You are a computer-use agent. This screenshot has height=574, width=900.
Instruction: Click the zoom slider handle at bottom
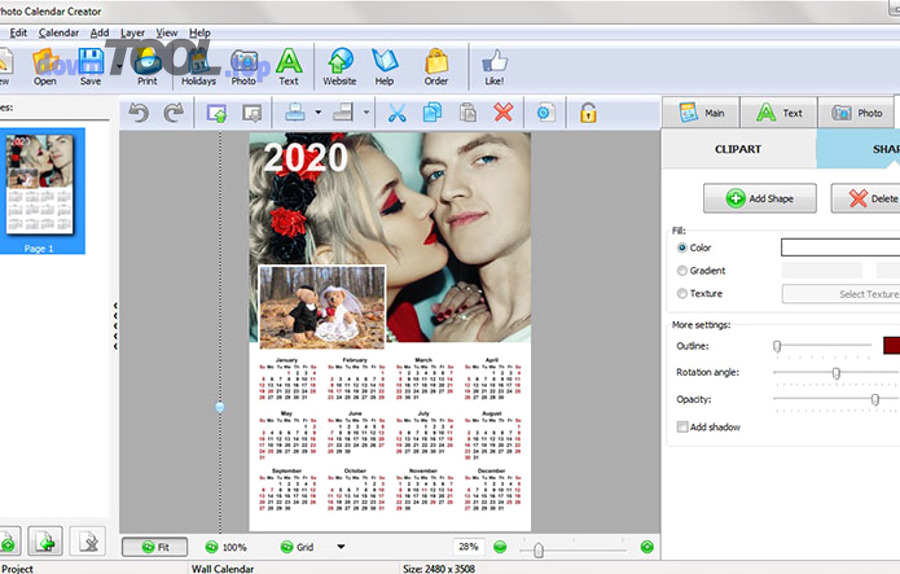(538, 550)
